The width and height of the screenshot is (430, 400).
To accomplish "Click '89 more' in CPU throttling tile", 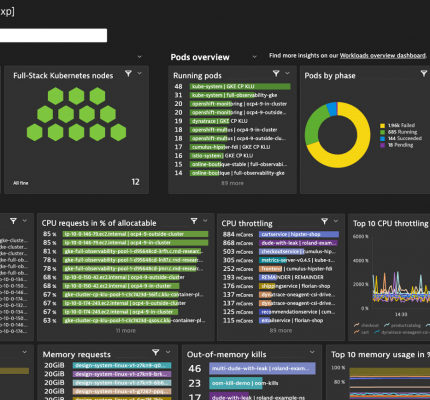I will click(x=281, y=330).
